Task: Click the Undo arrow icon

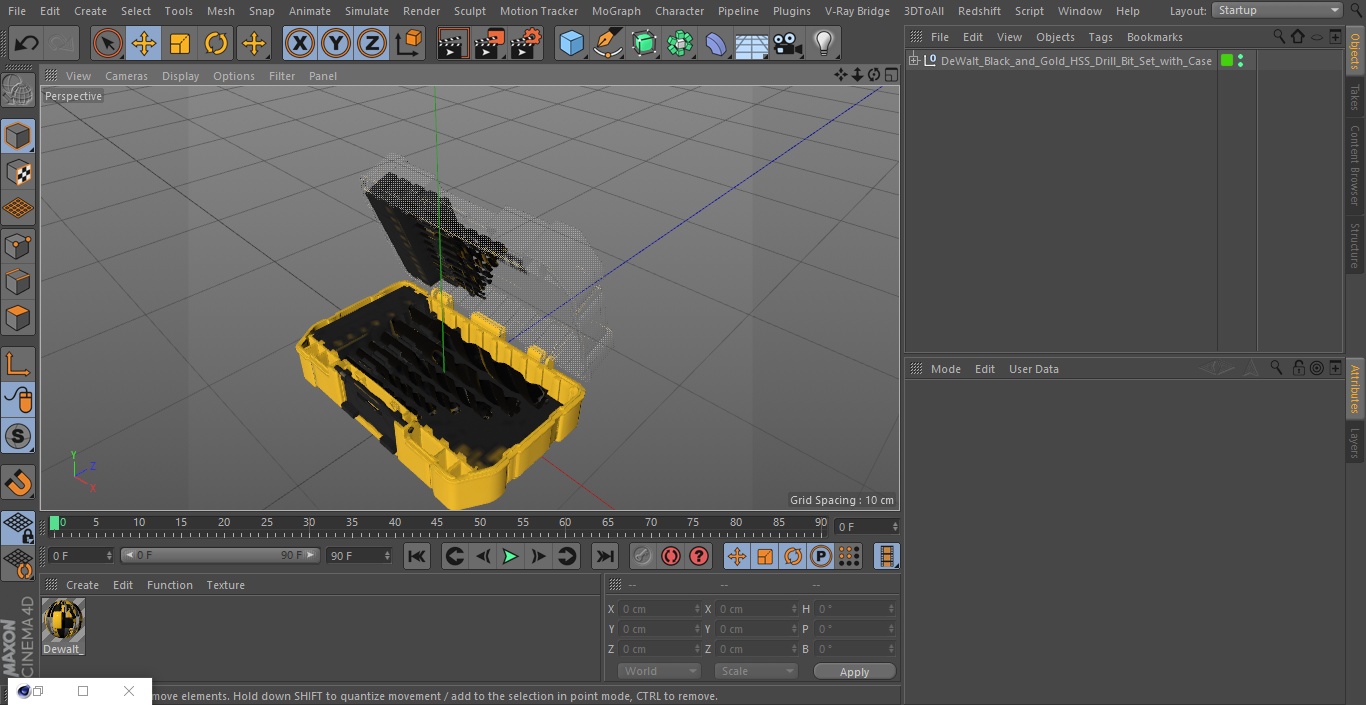Action: [26, 43]
